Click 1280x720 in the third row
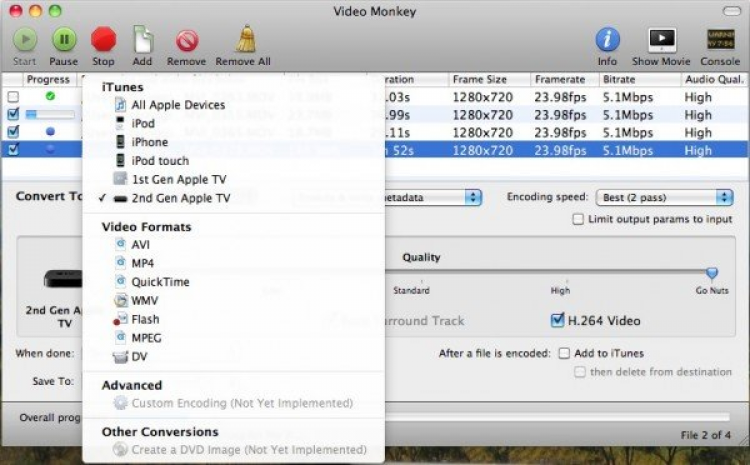 483,133
